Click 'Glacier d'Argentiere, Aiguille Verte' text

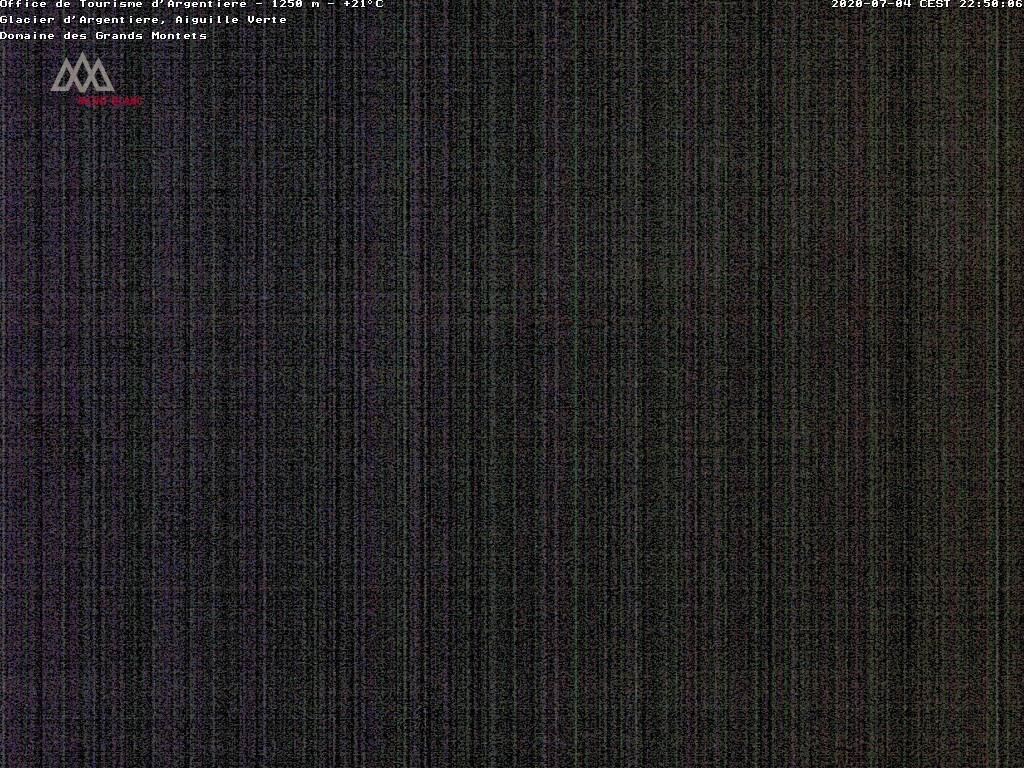point(144,20)
